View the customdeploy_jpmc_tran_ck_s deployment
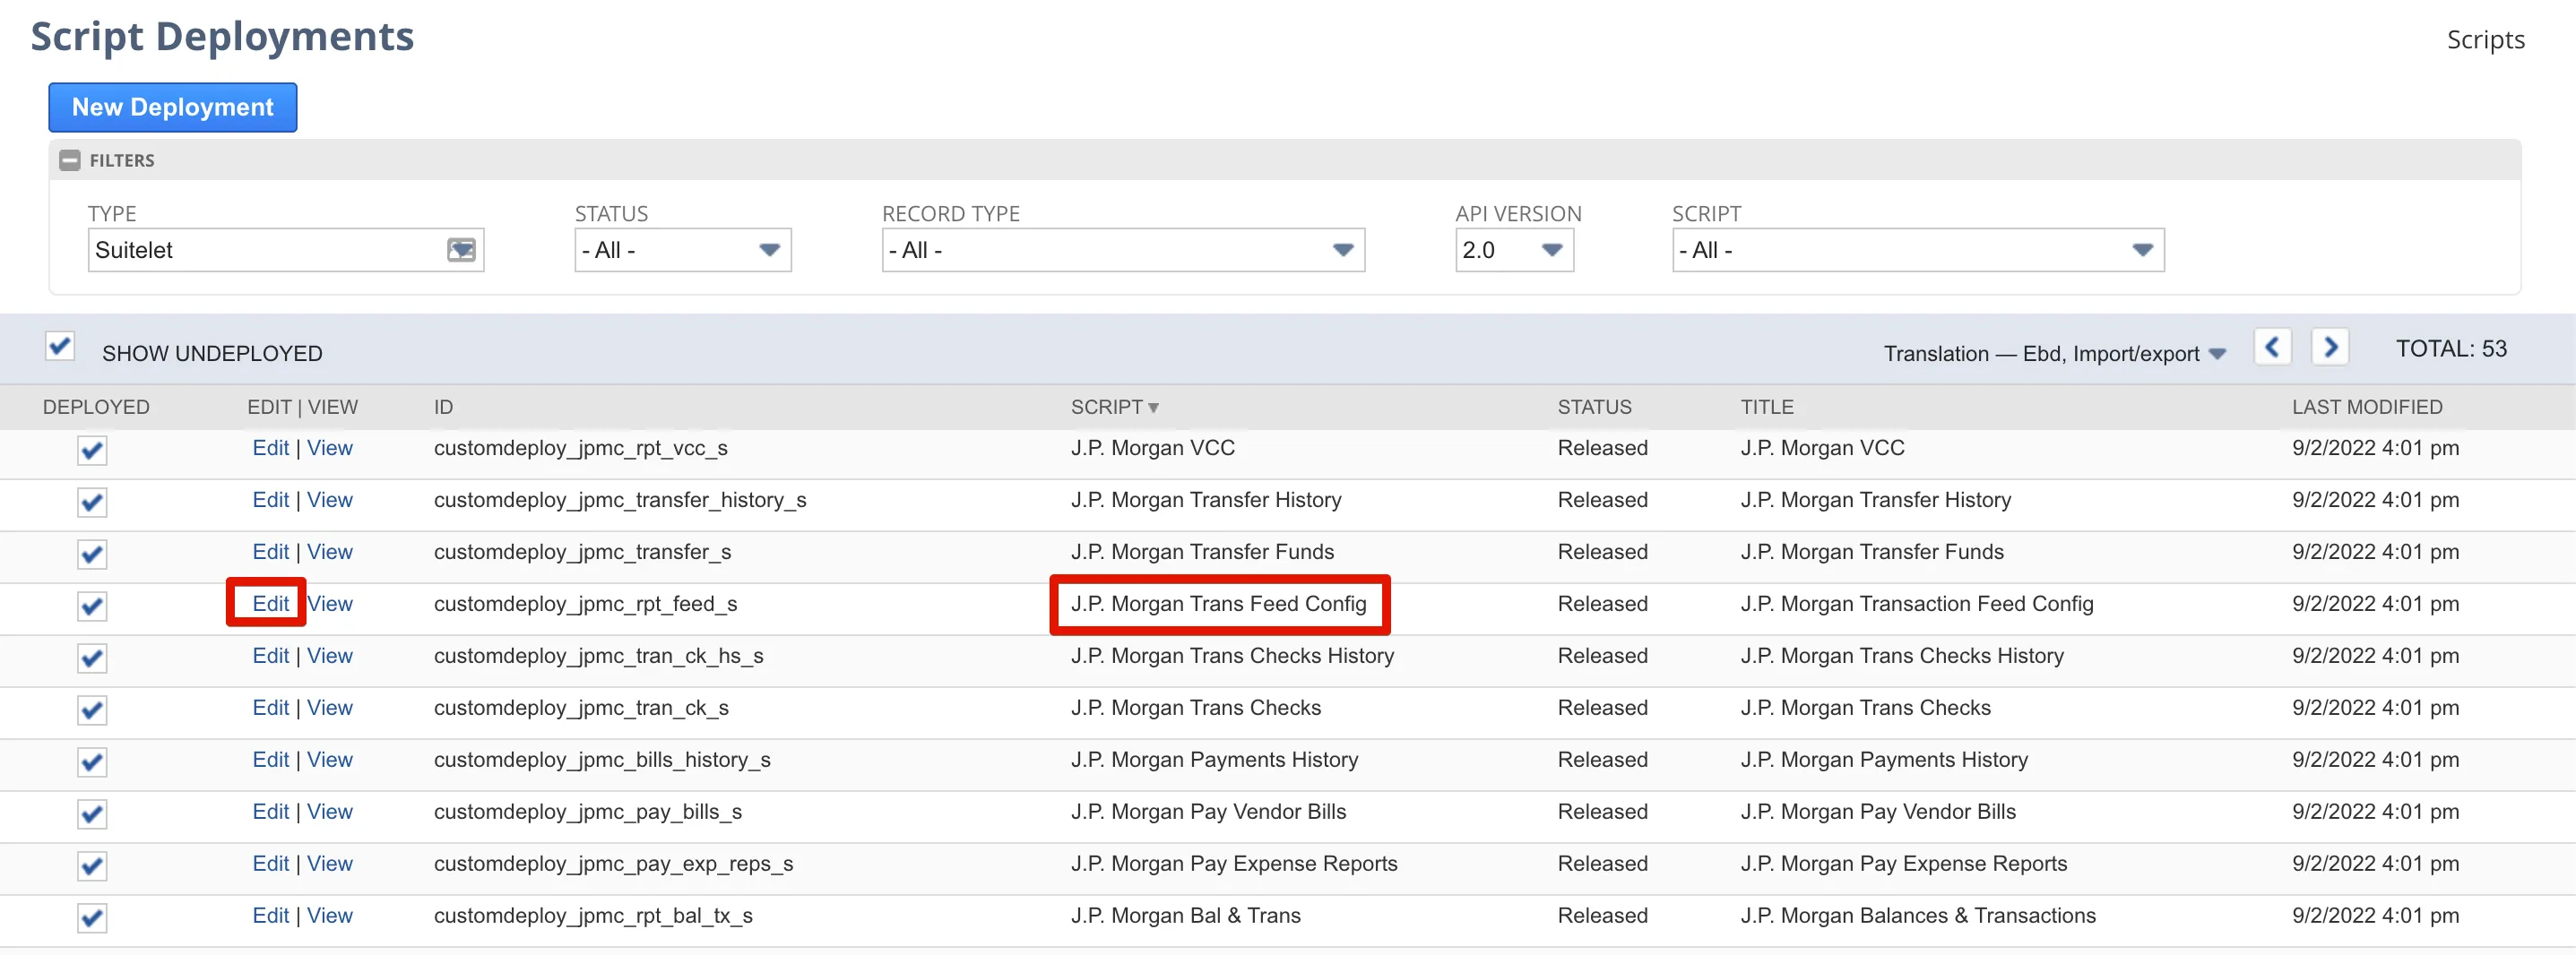The width and height of the screenshot is (2576, 955). pyautogui.click(x=330, y=708)
